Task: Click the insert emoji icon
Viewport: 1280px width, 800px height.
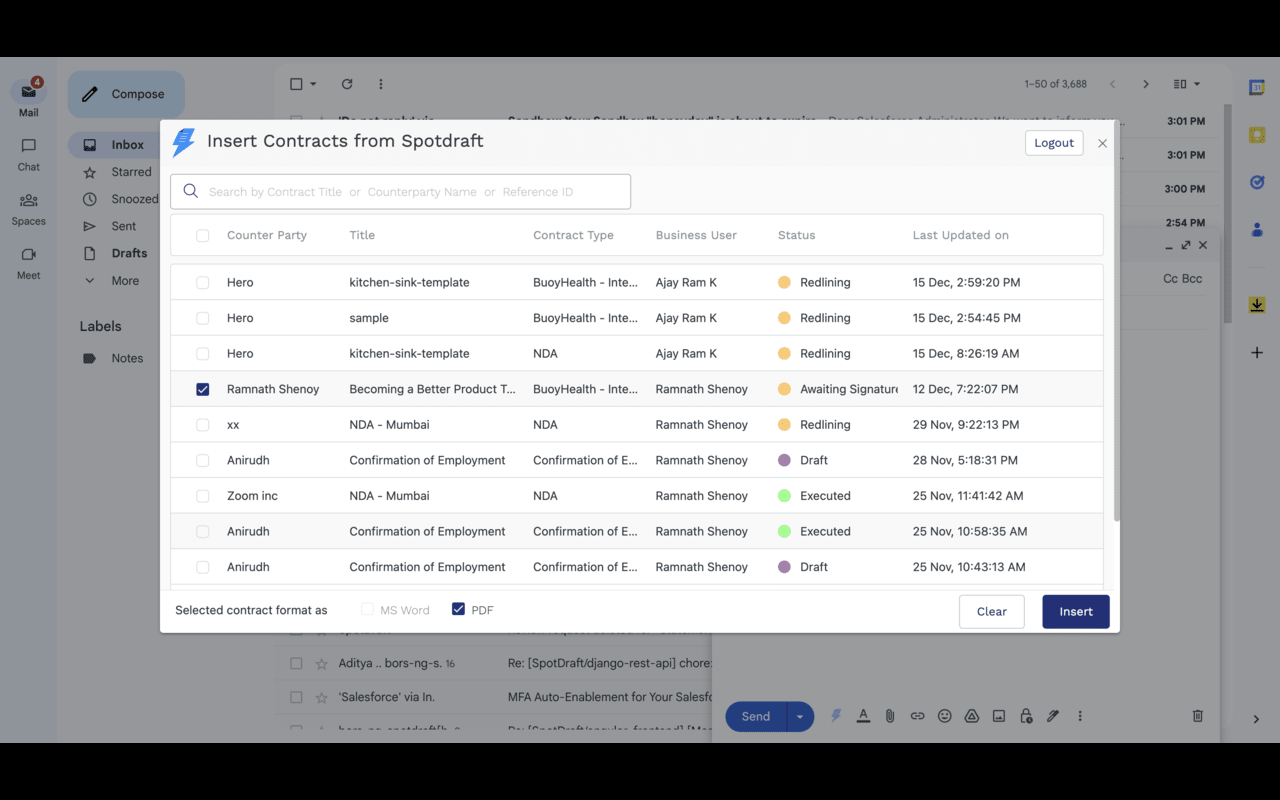Action: [x=944, y=716]
